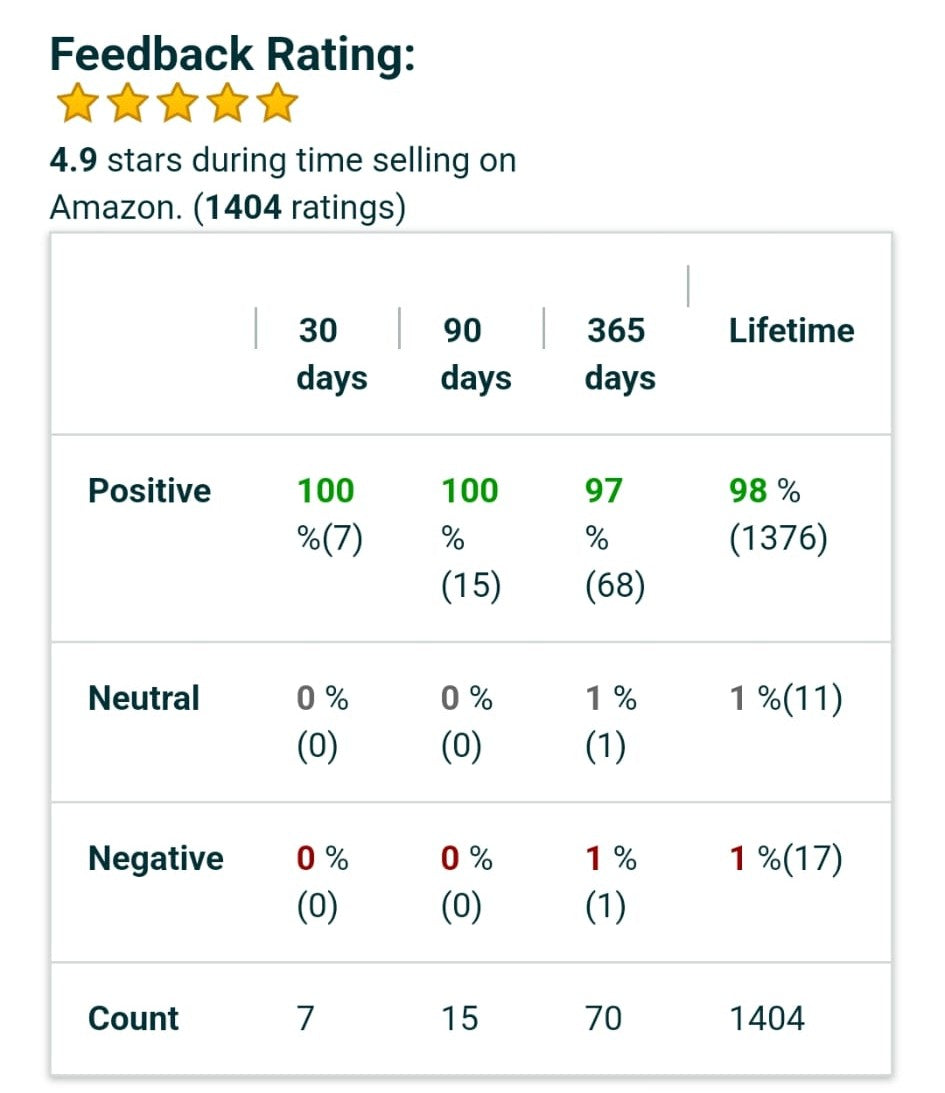
Task: Click the fifth gold rating star
Action: pos(278,104)
